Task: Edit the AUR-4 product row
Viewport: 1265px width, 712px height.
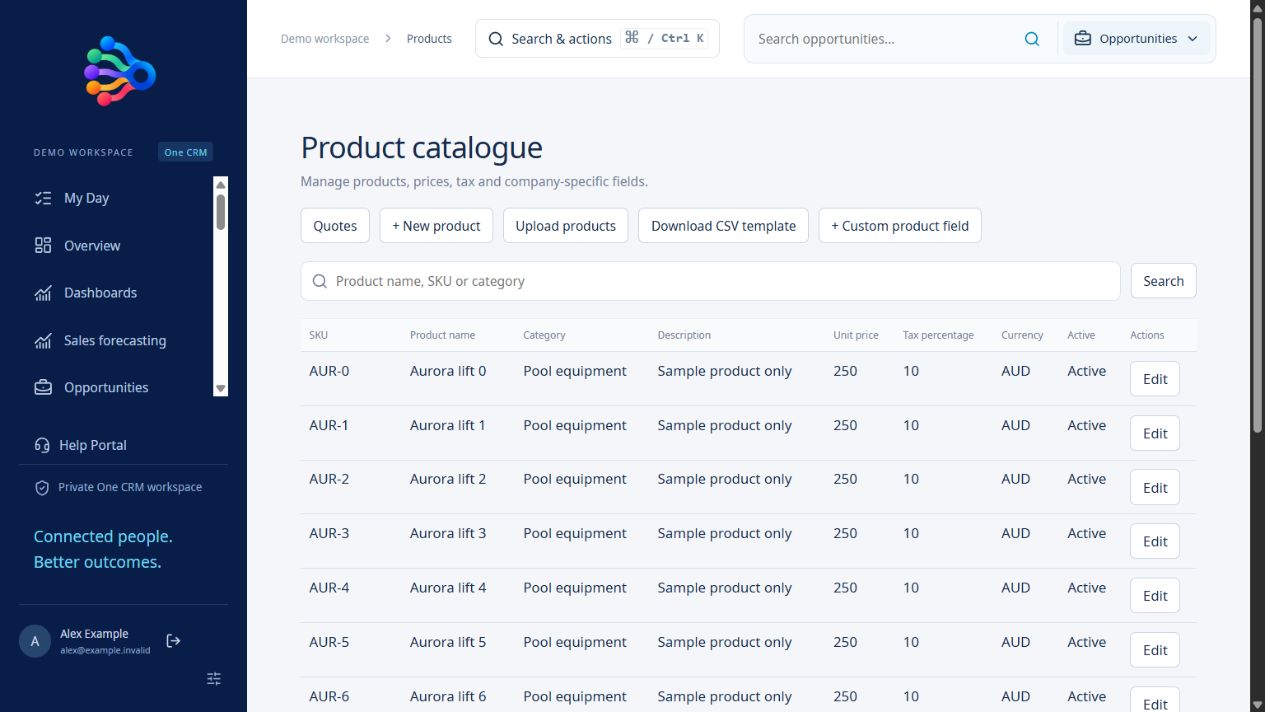Action: click(x=1155, y=596)
